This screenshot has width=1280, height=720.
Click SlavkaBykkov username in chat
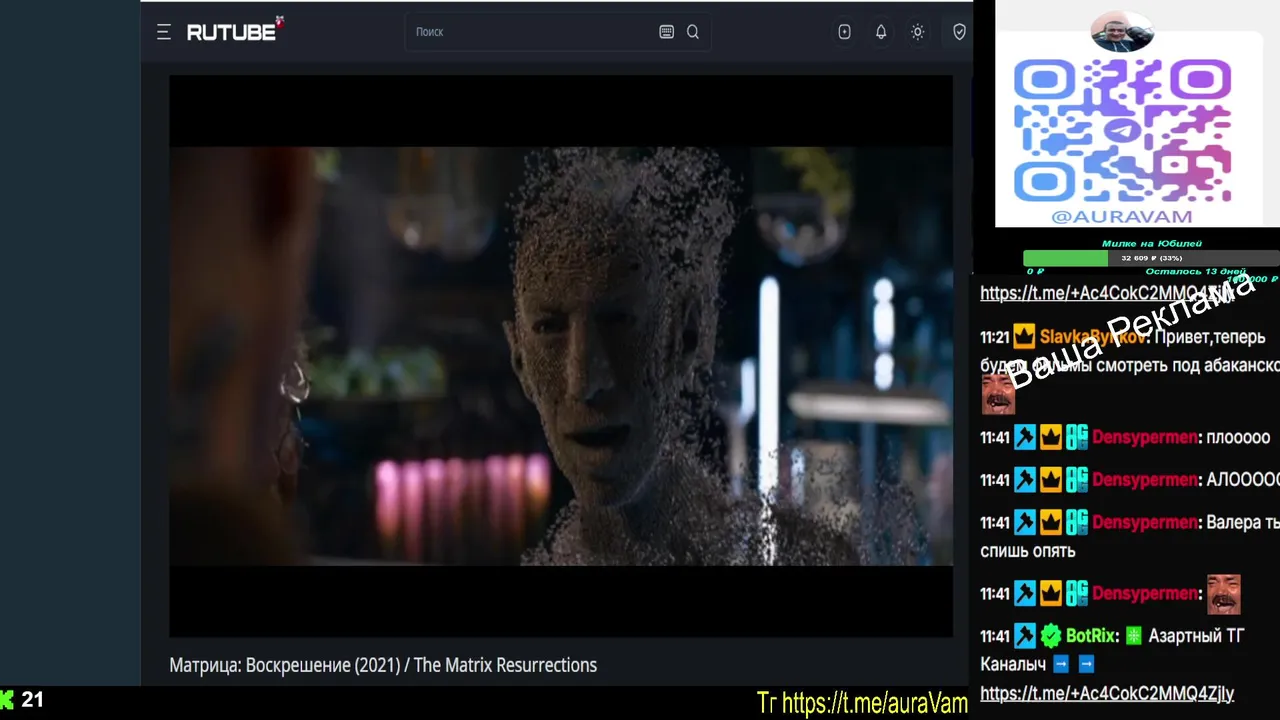click(x=1092, y=338)
